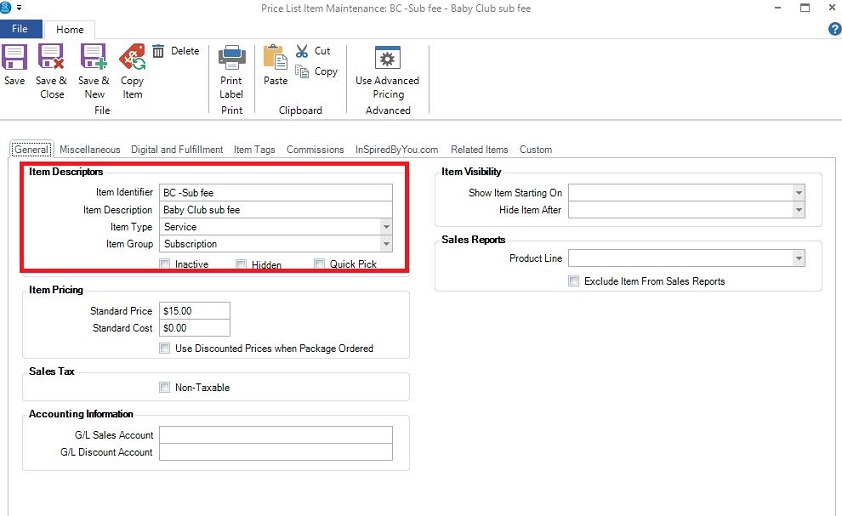Enable the Quick Pick checkbox
The height and width of the screenshot is (516, 842).
(x=320, y=265)
